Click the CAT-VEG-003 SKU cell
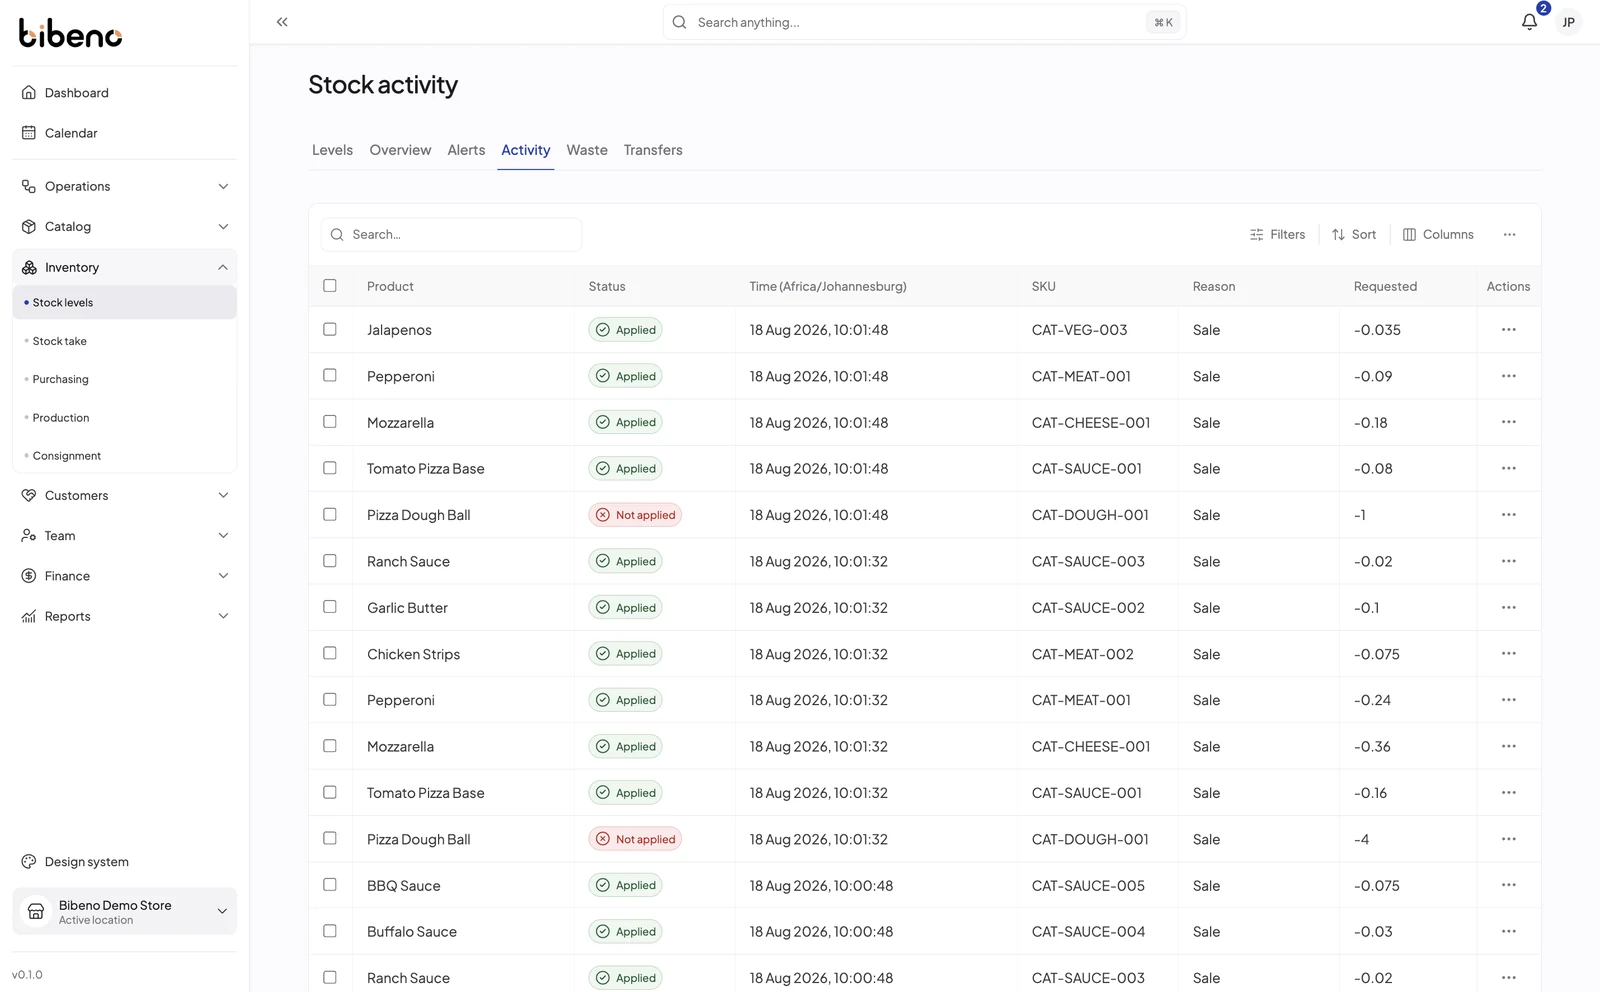Screen dimensions: 1600x992 coord(1079,329)
